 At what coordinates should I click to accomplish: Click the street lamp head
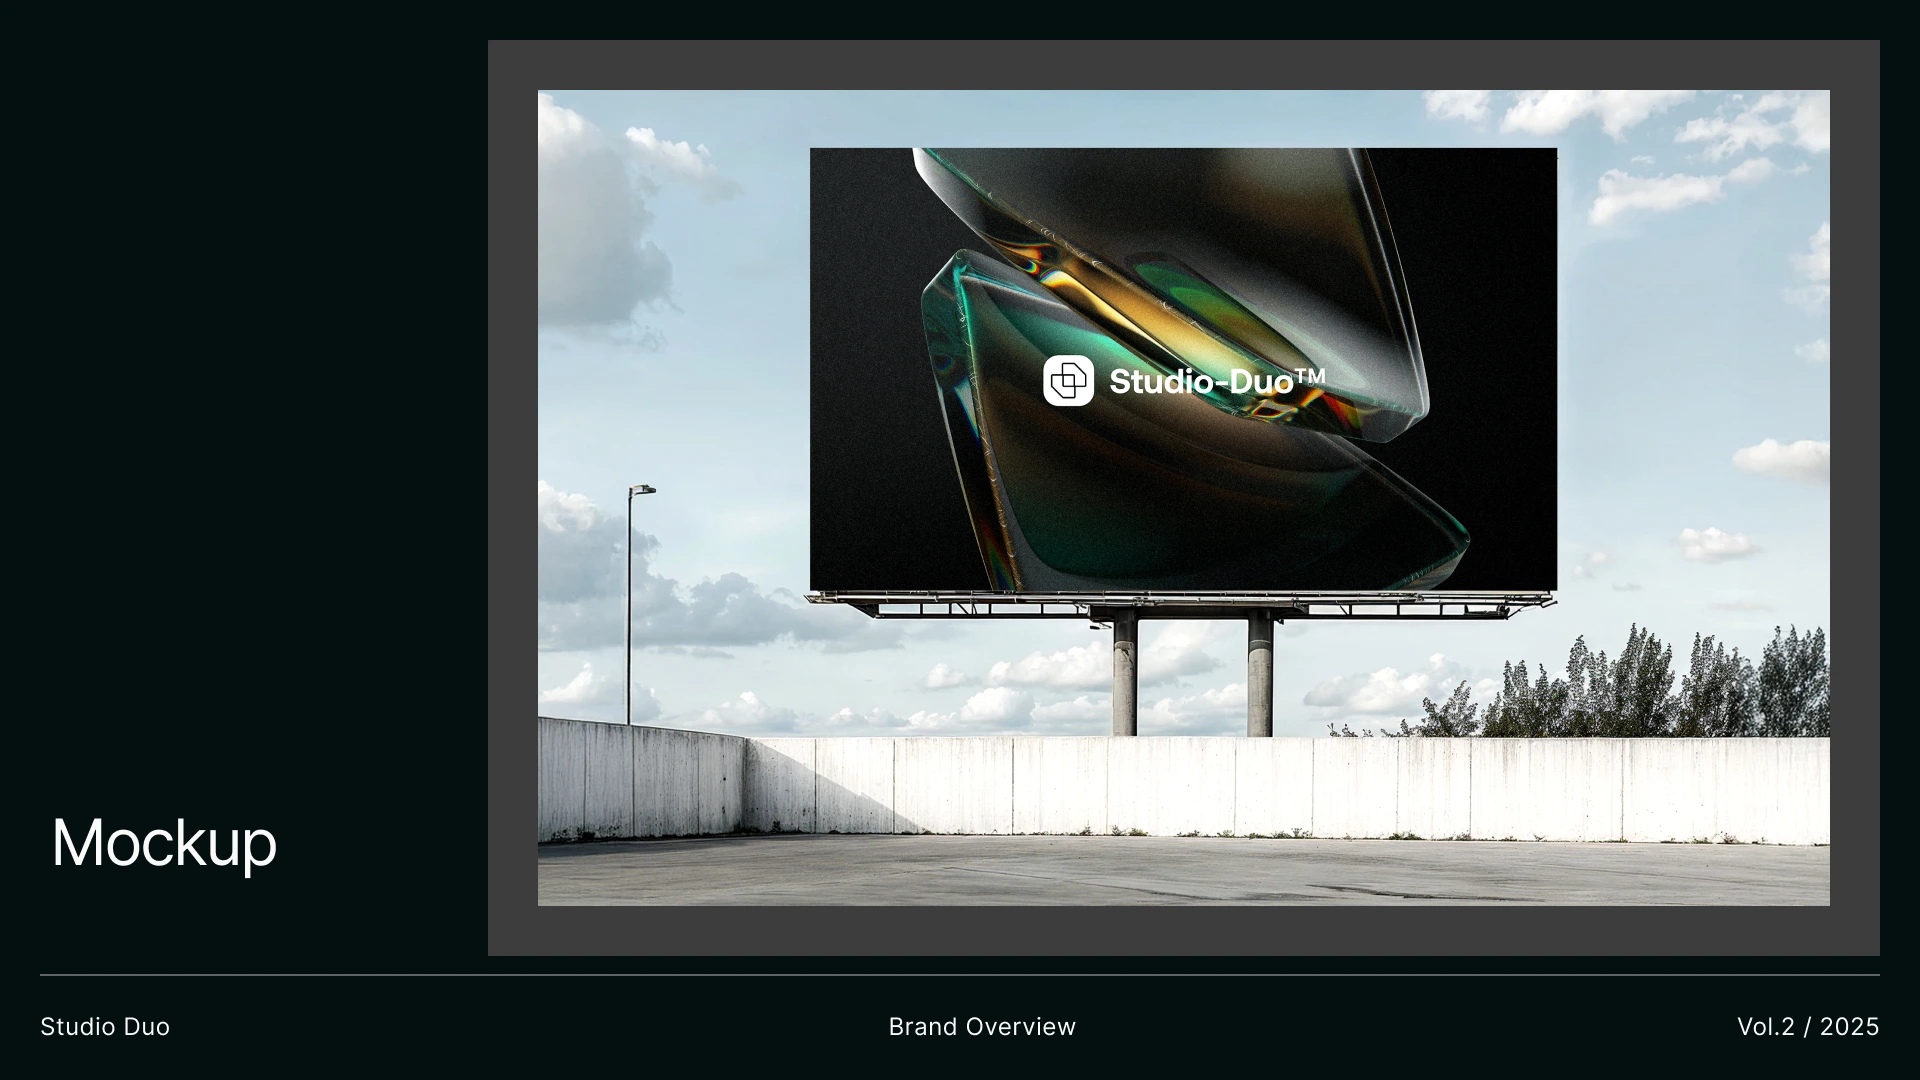point(644,490)
